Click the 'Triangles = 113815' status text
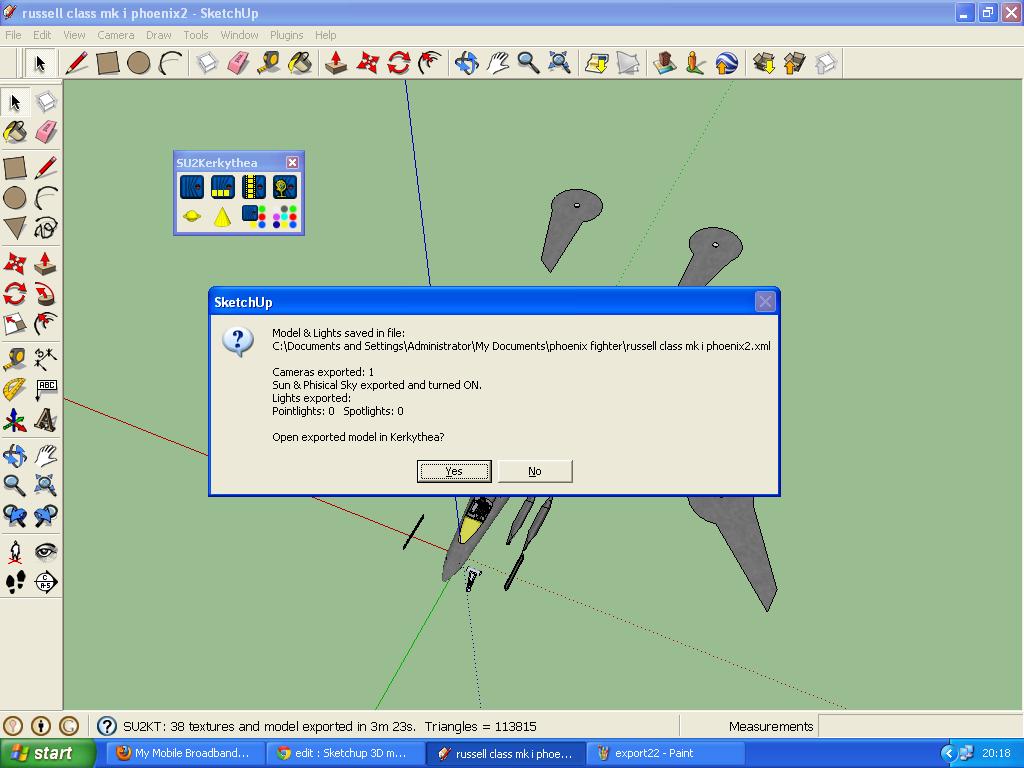The width and height of the screenshot is (1024, 768). pyautogui.click(x=480, y=726)
